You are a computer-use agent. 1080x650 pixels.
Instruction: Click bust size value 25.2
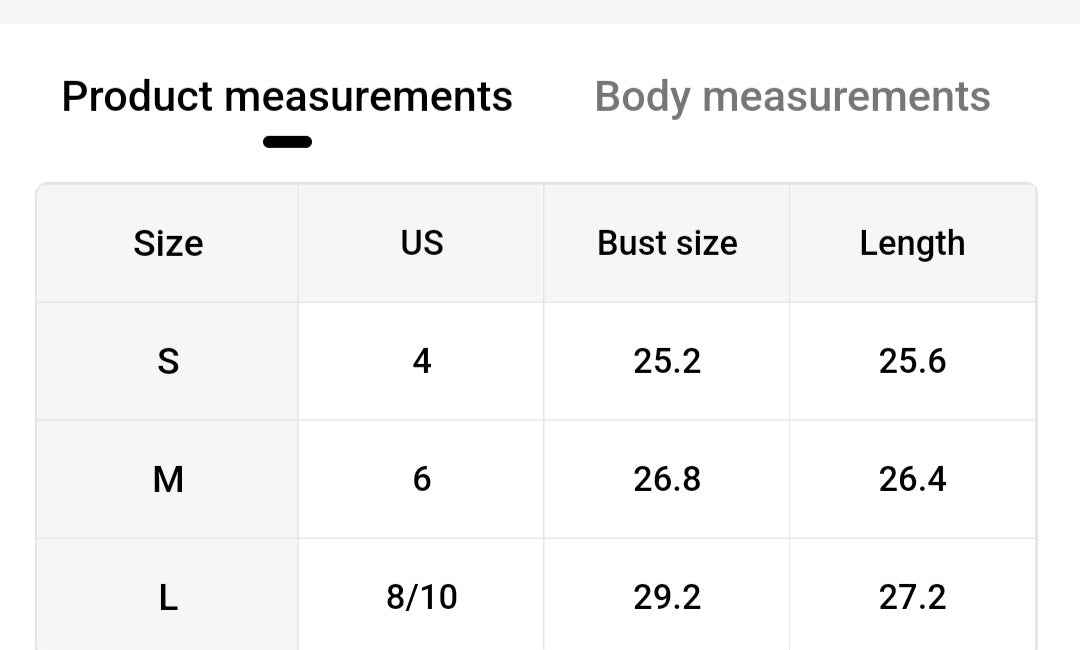point(667,361)
